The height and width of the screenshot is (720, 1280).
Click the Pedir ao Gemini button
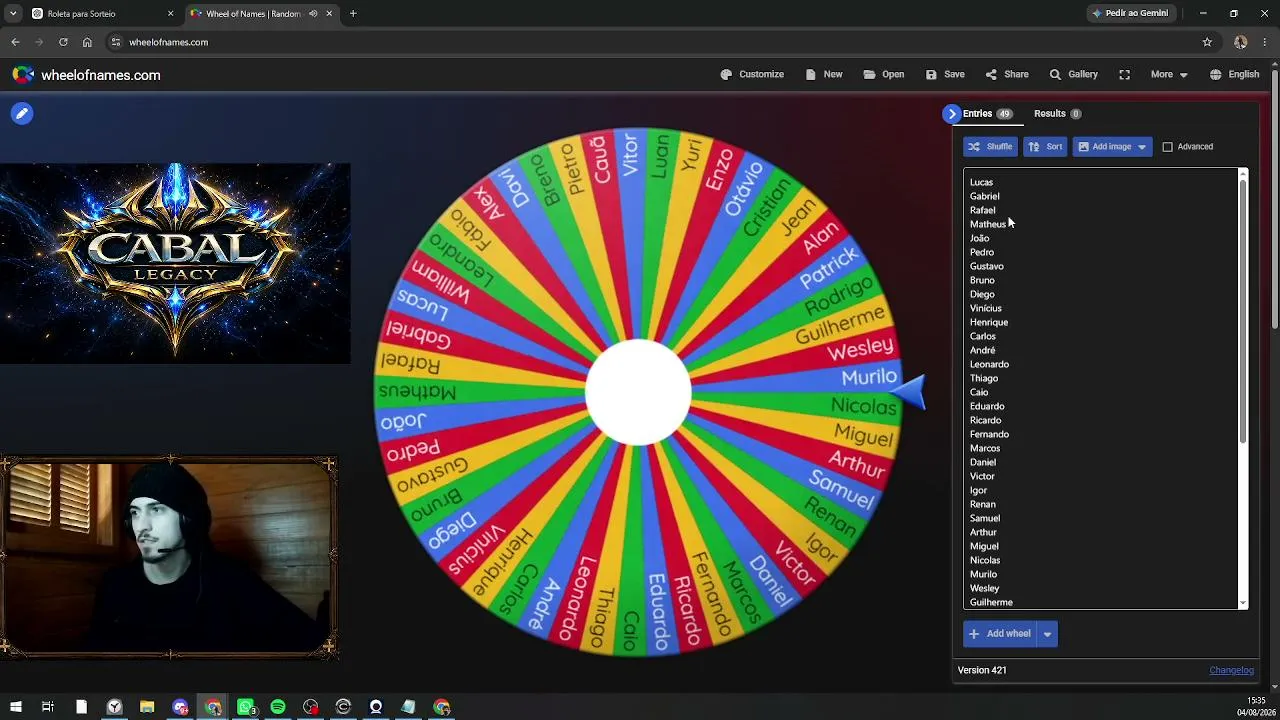(1130, 14)
